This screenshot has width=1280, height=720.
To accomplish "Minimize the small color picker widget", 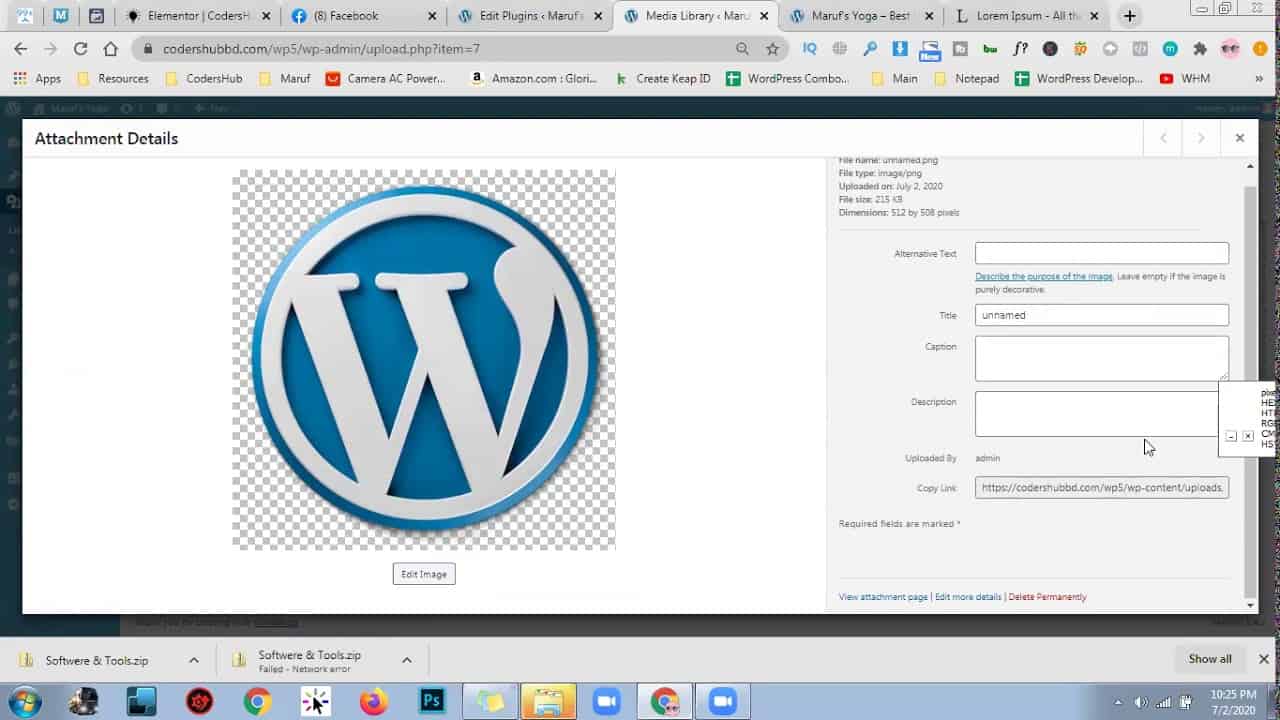I will [1231, 436].
